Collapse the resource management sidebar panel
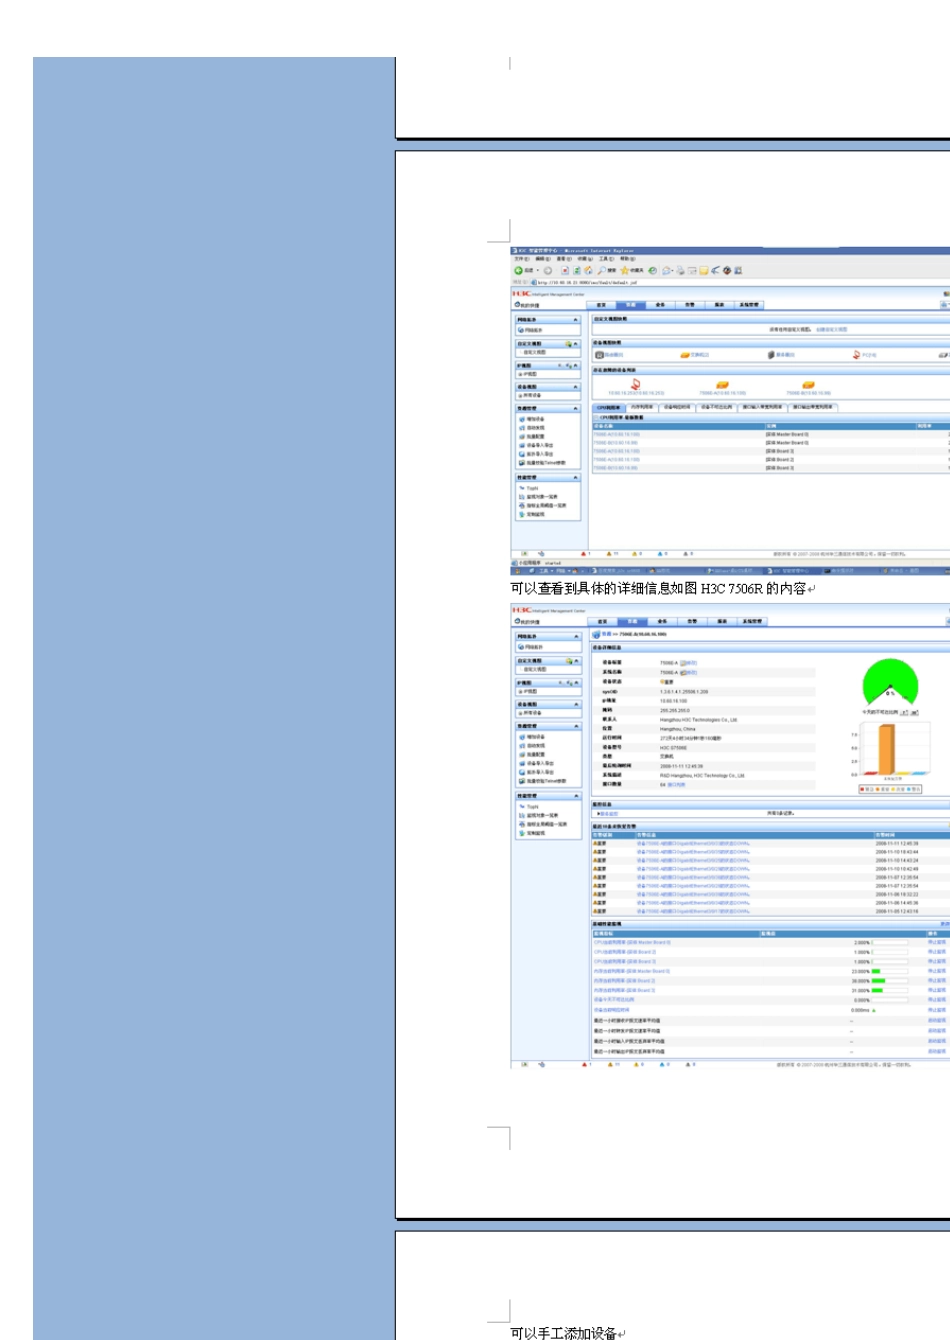The height and width of the screenshot is (1340, 950). (576, 409)
